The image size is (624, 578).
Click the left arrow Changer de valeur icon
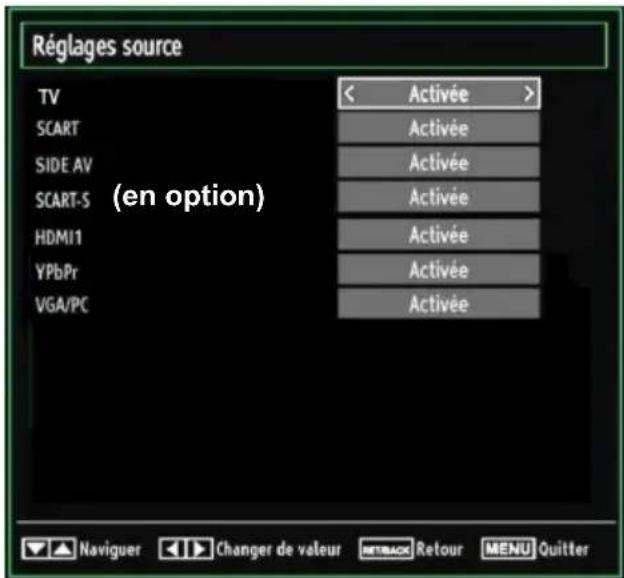(x=172, y=549)
